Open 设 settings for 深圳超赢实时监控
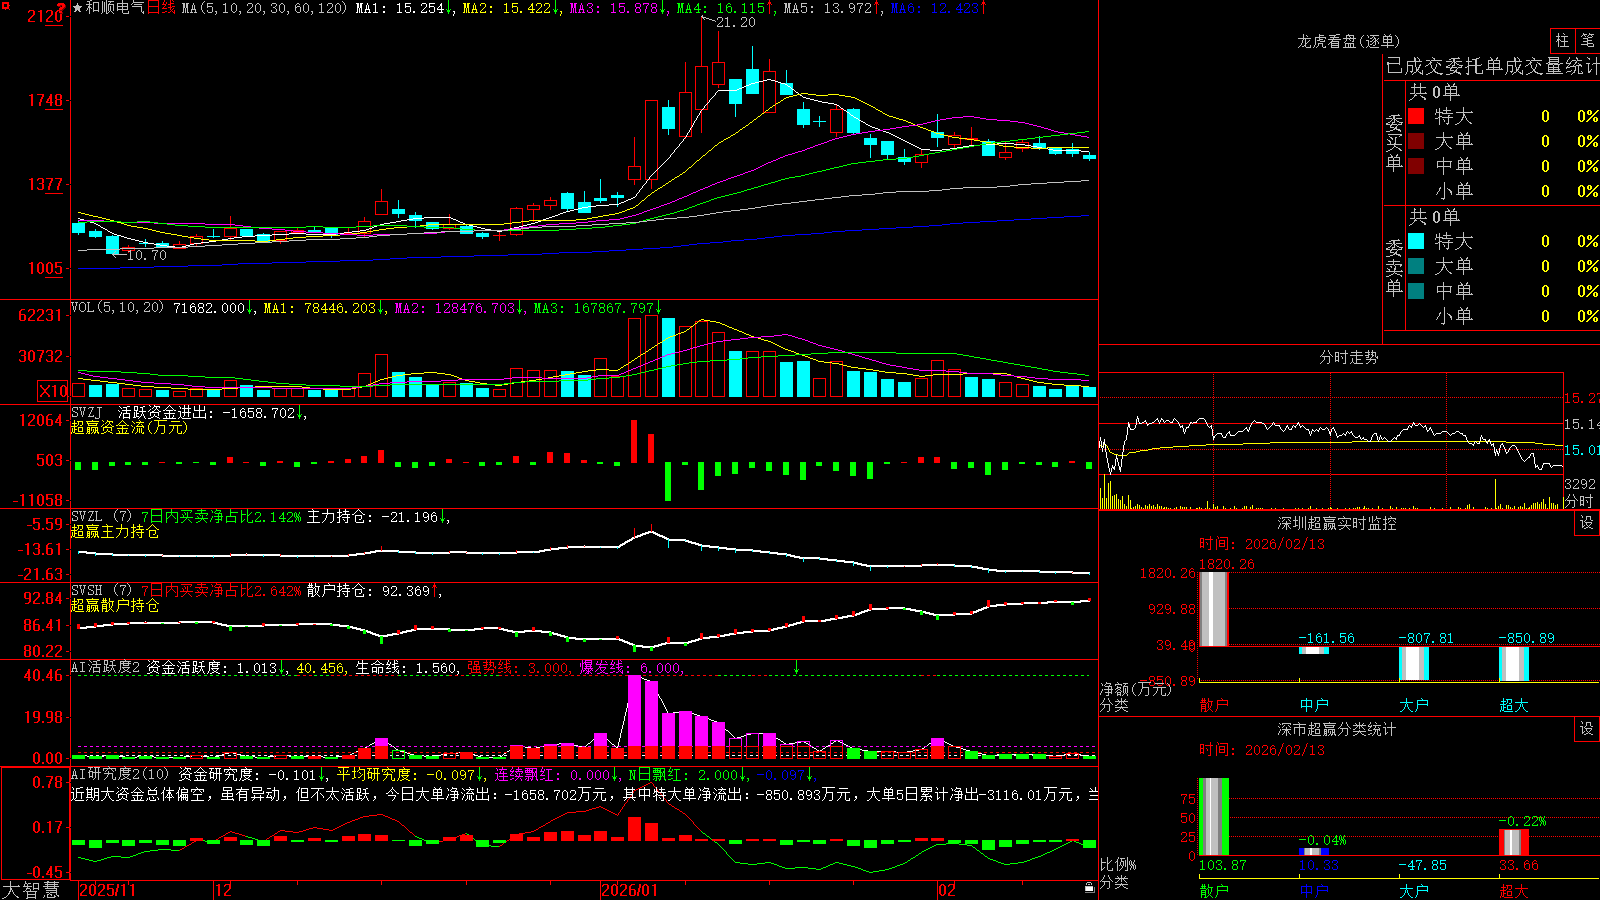This screenshot has width=1600, height=900. pos(1587,523)
